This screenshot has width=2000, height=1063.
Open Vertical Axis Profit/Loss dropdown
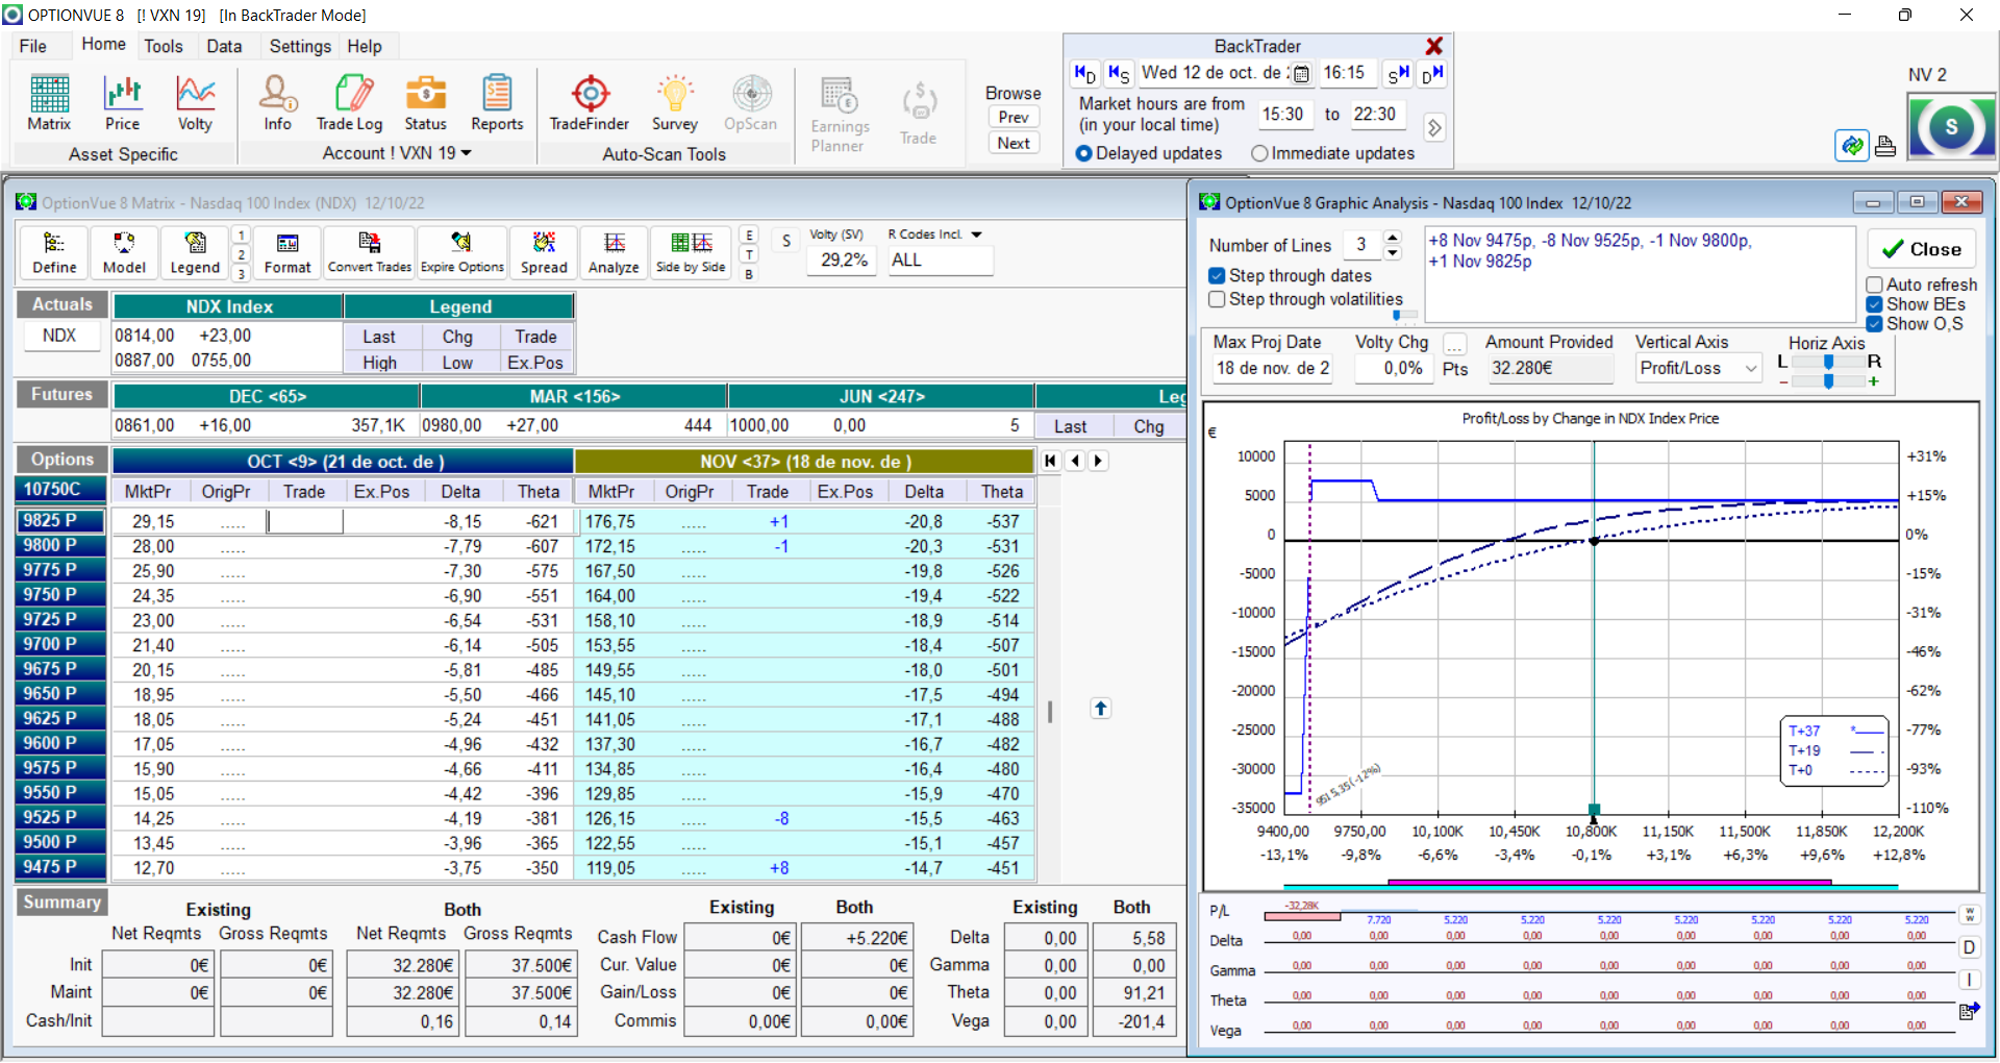pos(1751,368)
